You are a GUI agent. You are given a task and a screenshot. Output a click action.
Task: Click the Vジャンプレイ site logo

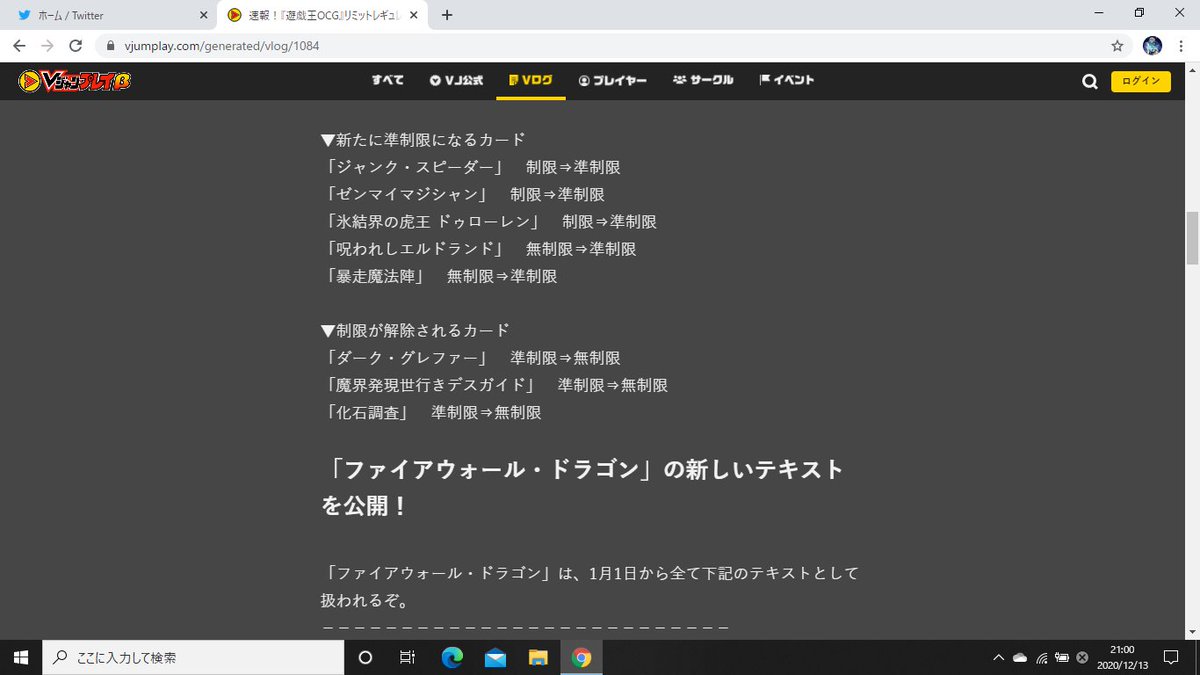coord(75,81)
